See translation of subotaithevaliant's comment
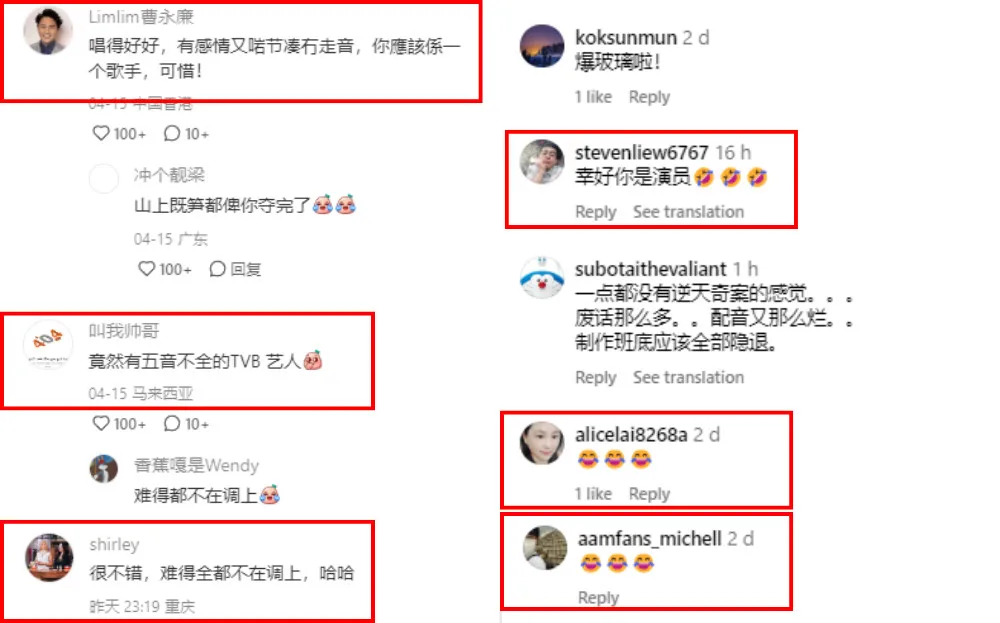The image size is (1000, 623). 688,377
